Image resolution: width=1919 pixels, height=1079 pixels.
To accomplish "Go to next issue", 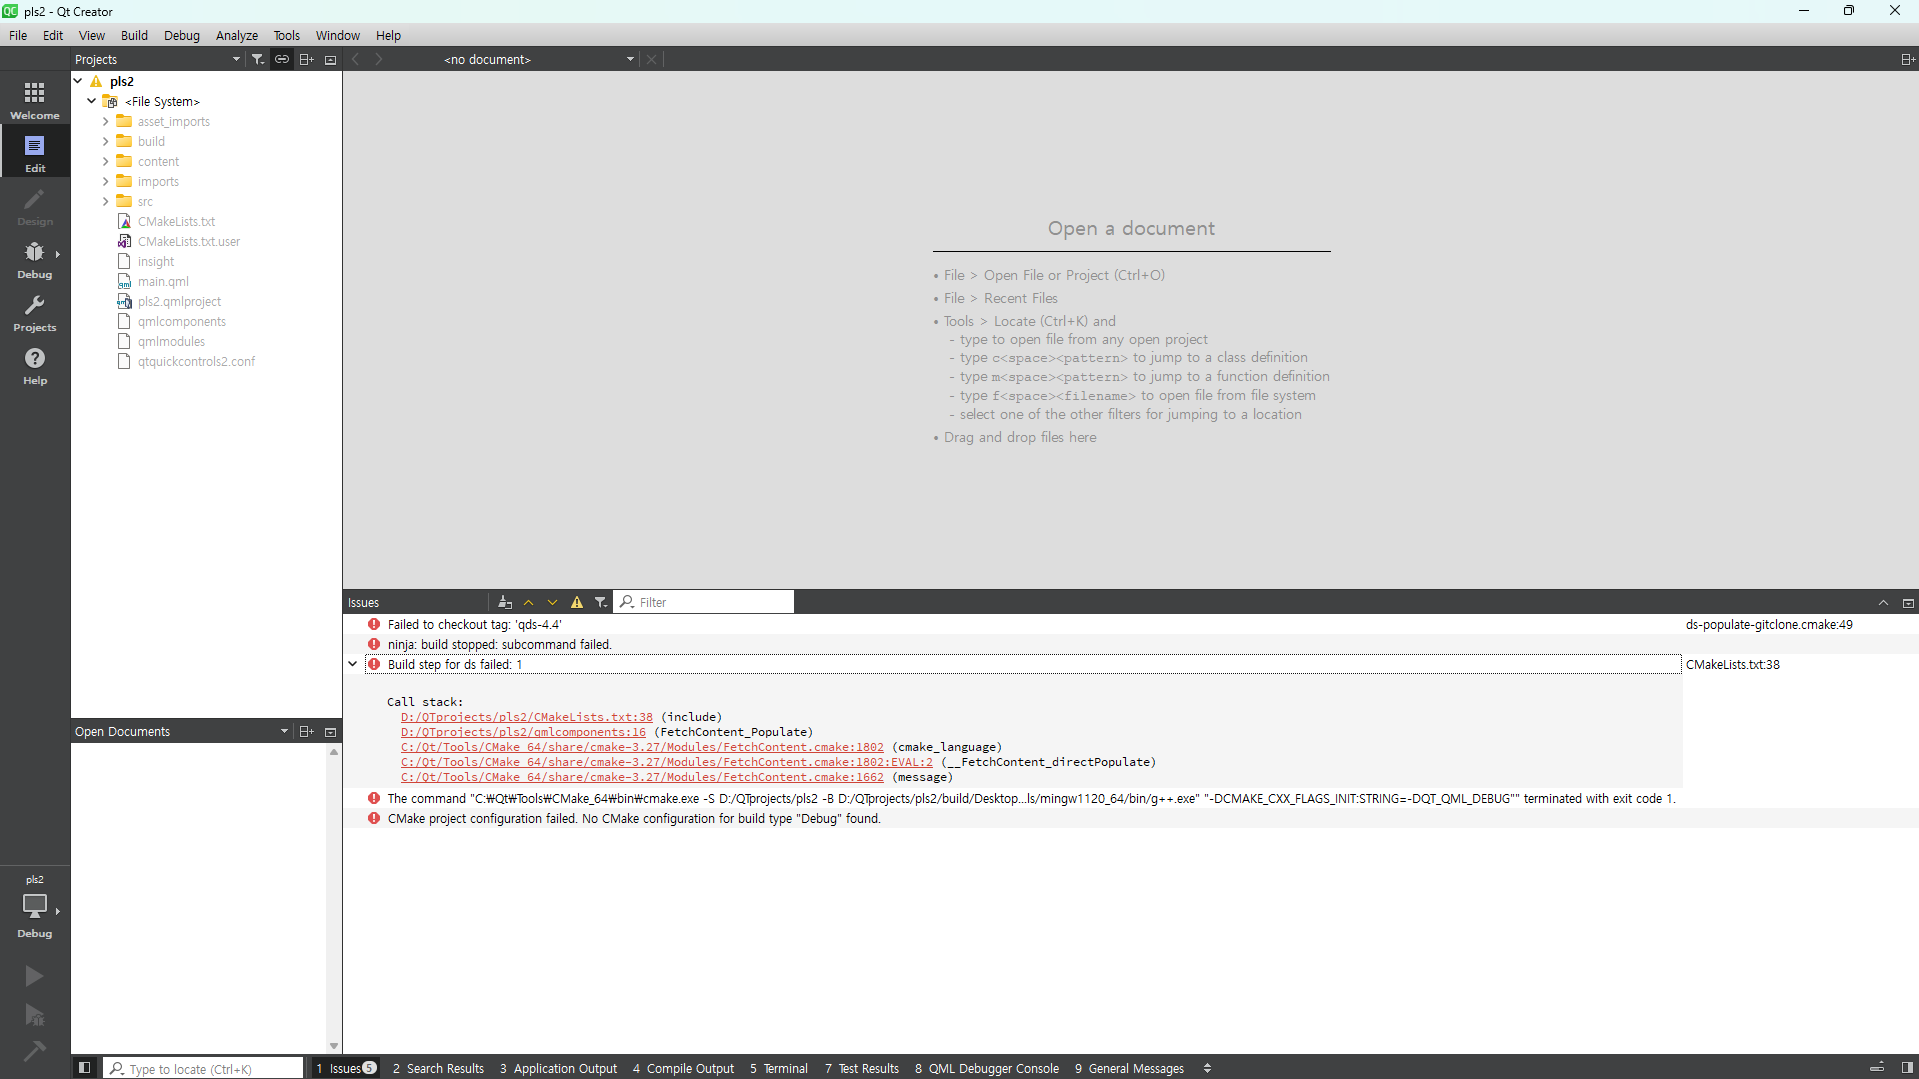I will 553,602.
